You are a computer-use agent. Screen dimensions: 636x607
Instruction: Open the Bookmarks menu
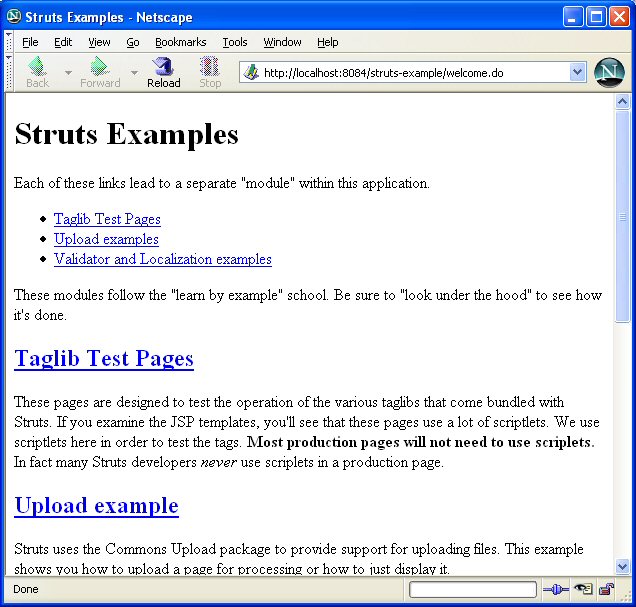coord(180,42)
